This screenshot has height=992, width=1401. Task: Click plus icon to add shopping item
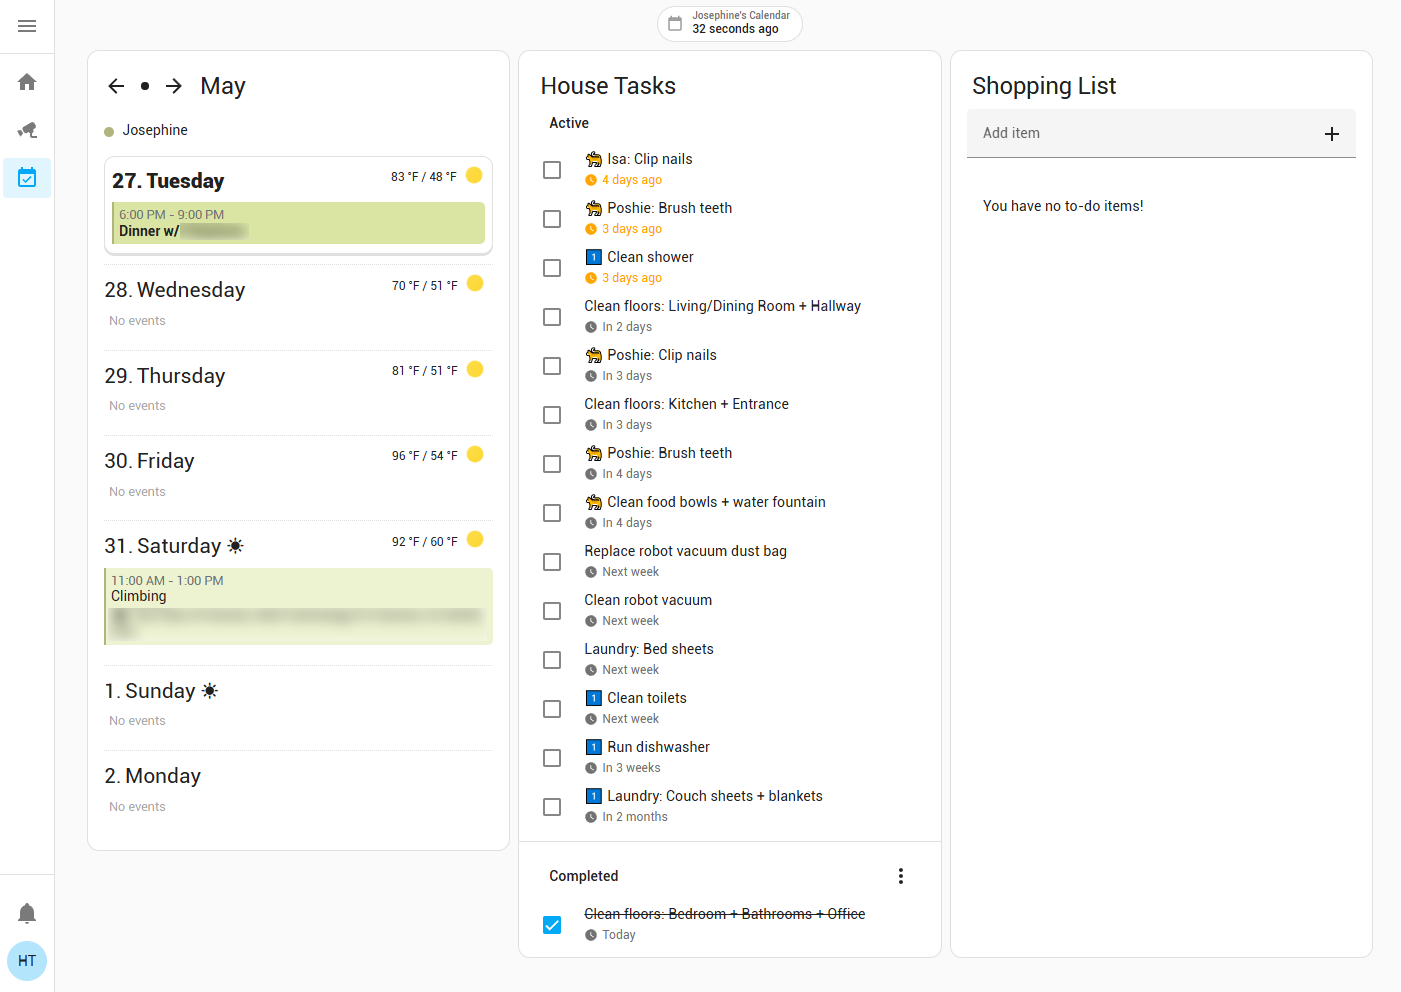(x=1331, y=134)
